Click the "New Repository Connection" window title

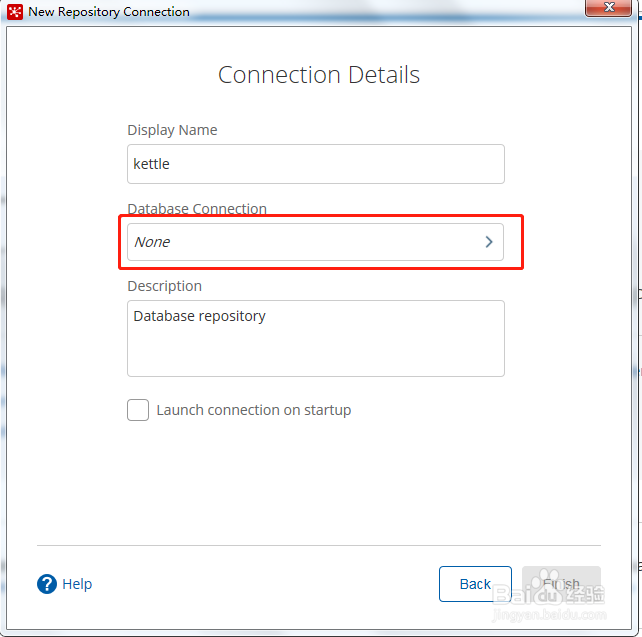coord(109,12)
